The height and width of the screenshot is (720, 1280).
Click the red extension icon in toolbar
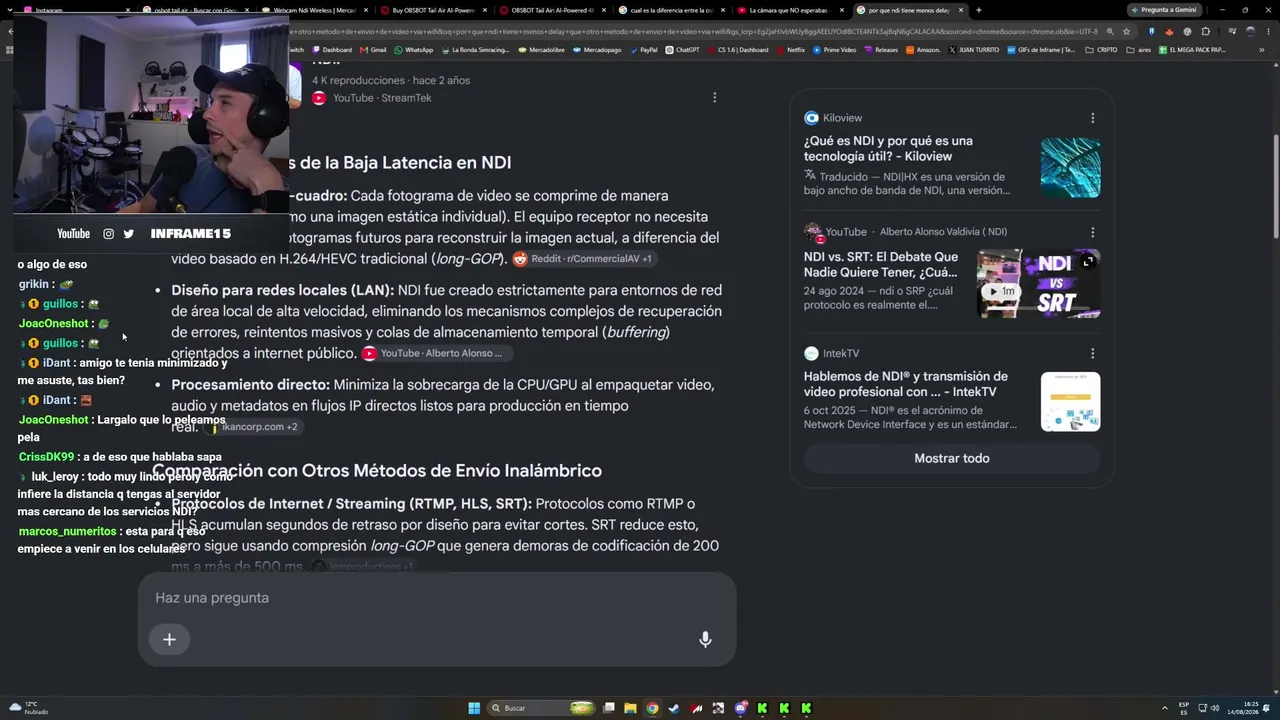1169,31
